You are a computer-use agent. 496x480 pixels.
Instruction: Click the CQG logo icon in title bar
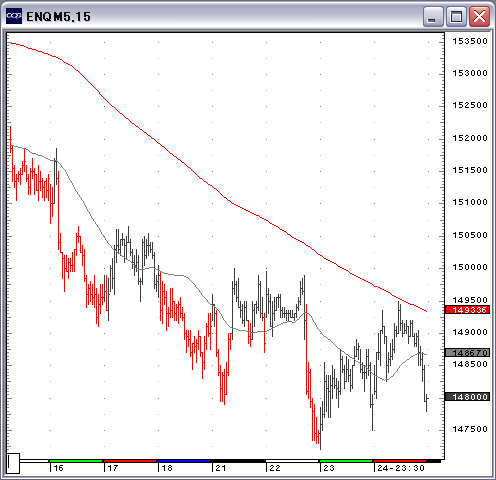pyautogui.click(x=14, y=16)
